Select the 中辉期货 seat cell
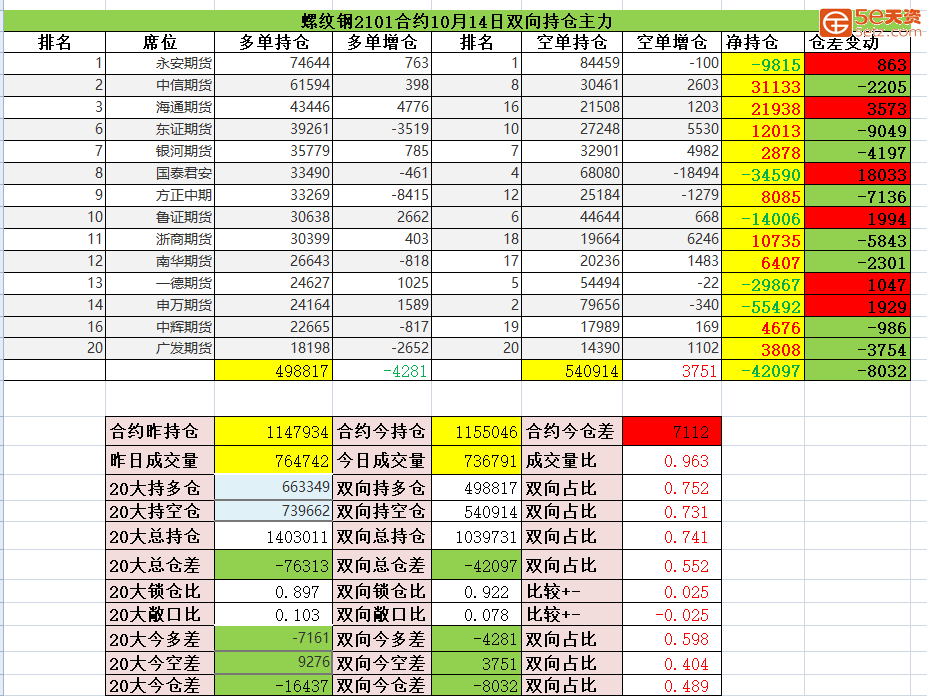 click(160, 327)
